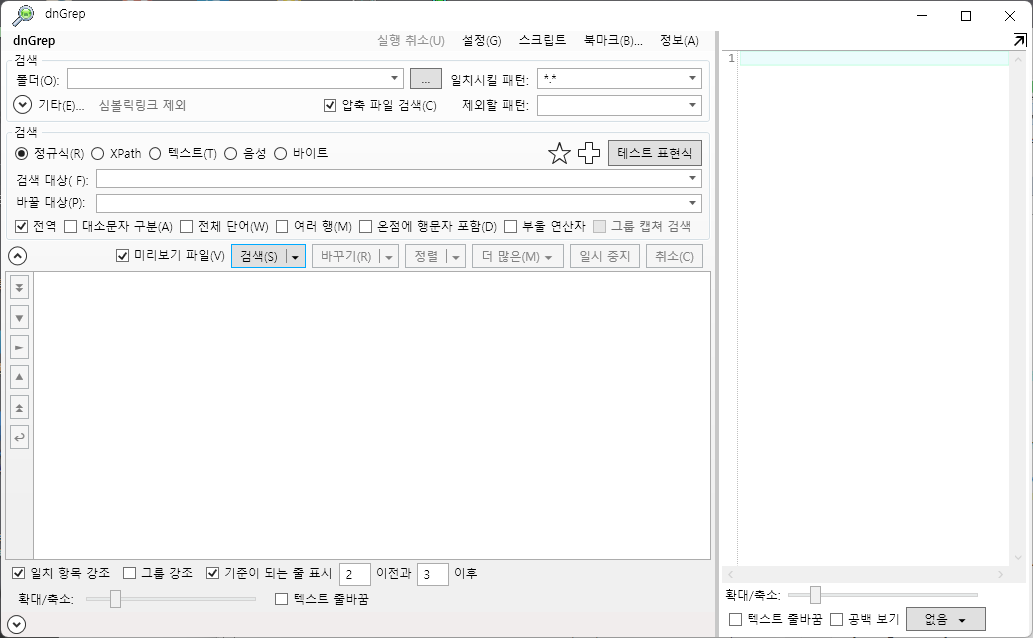Click the 기타(E)... label

(x=61, y=105)
